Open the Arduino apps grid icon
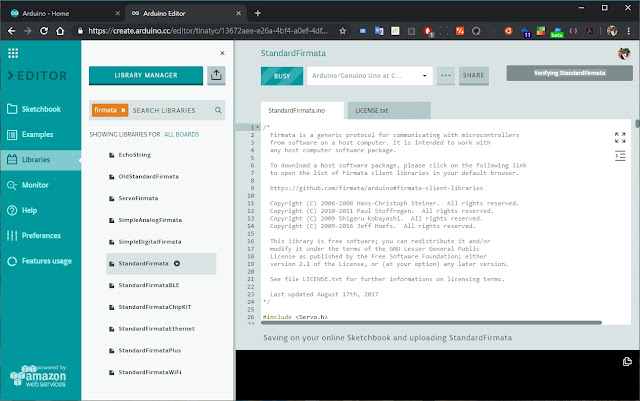640x401 pixels. [13, 53]
